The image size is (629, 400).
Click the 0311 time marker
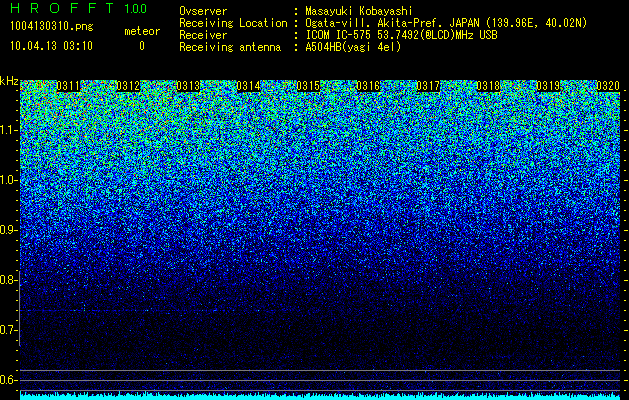click(68, 86)
